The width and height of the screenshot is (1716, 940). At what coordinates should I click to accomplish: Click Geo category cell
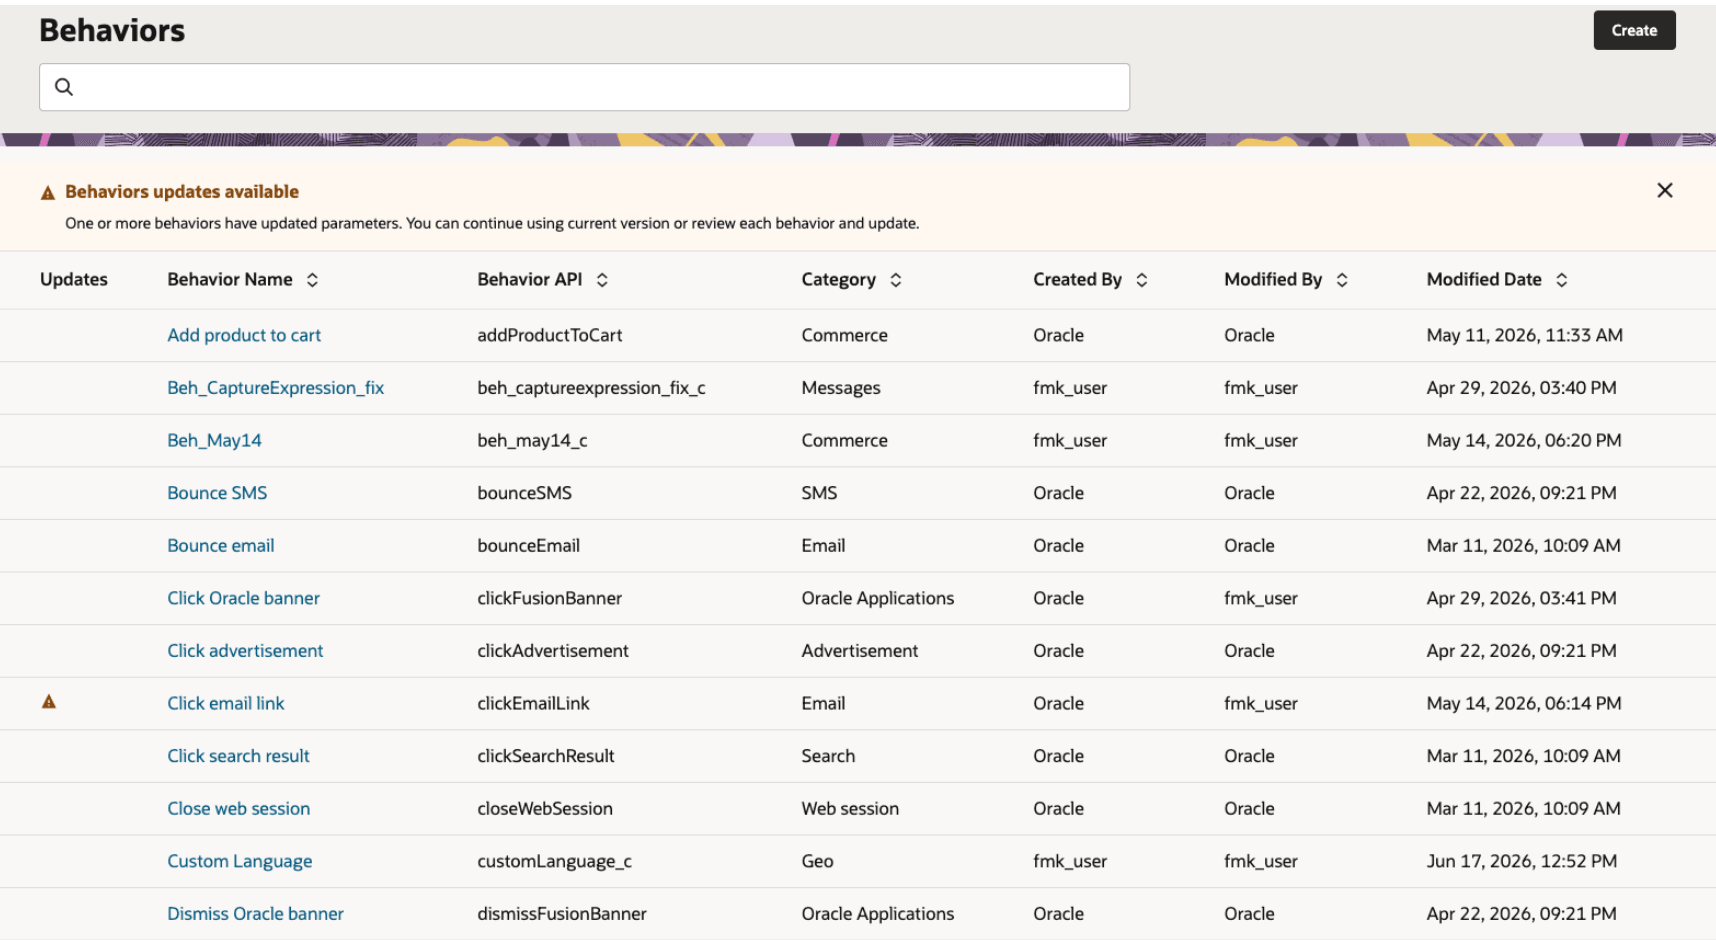[x=817, y=861]
